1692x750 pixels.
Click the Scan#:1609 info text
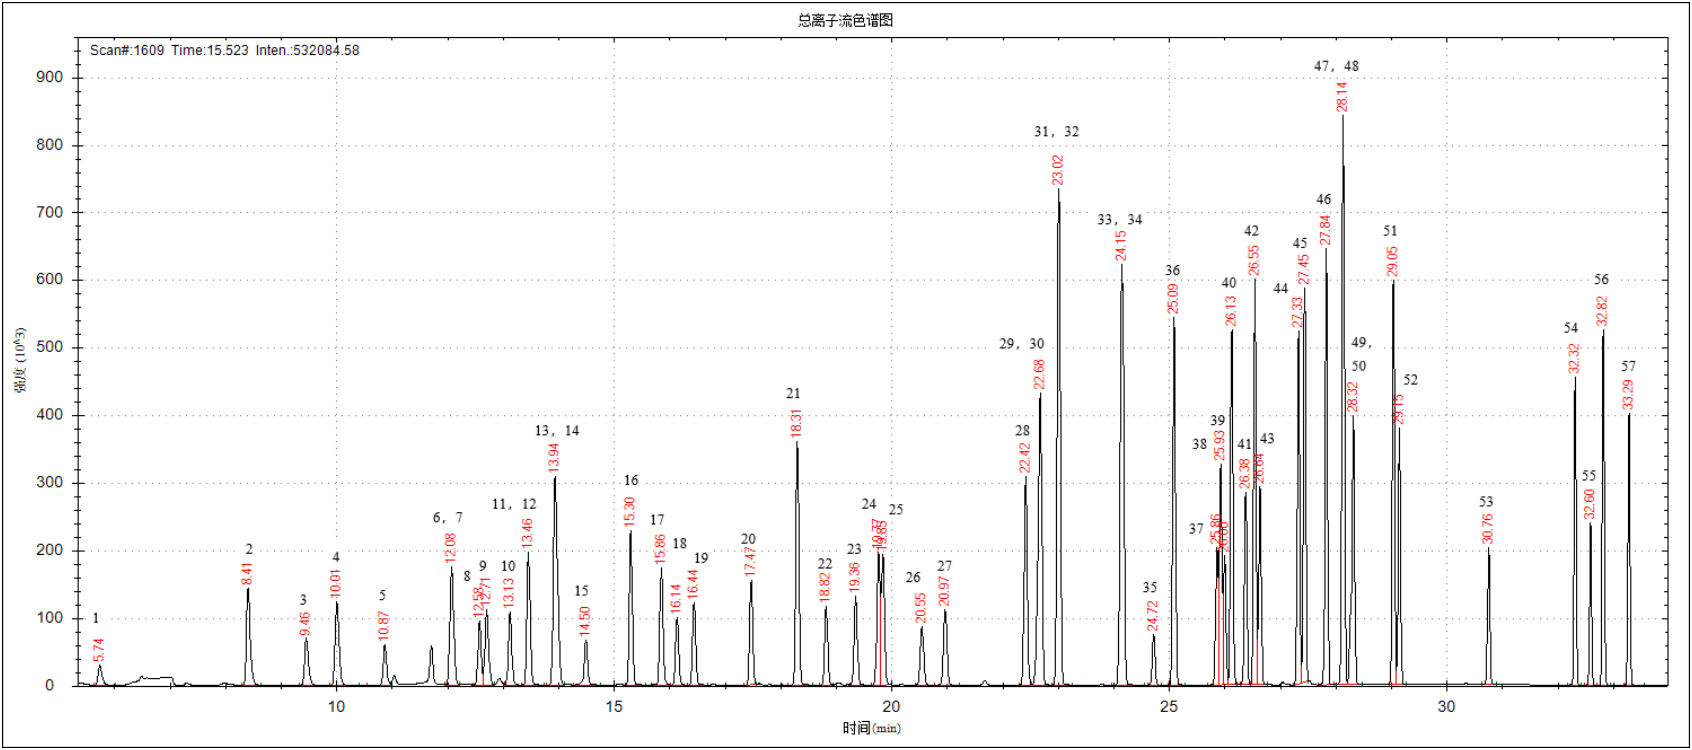(x=127, y=50)
